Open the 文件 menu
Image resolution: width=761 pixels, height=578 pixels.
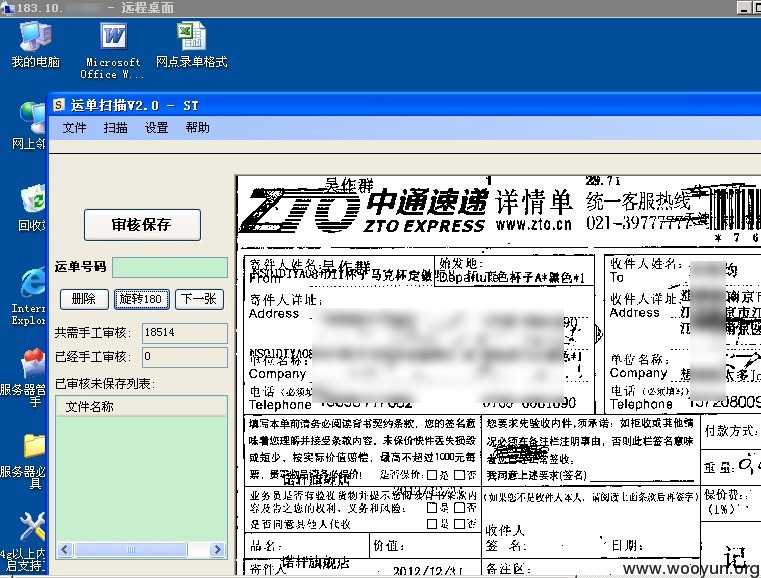click(x=74, y=128)
